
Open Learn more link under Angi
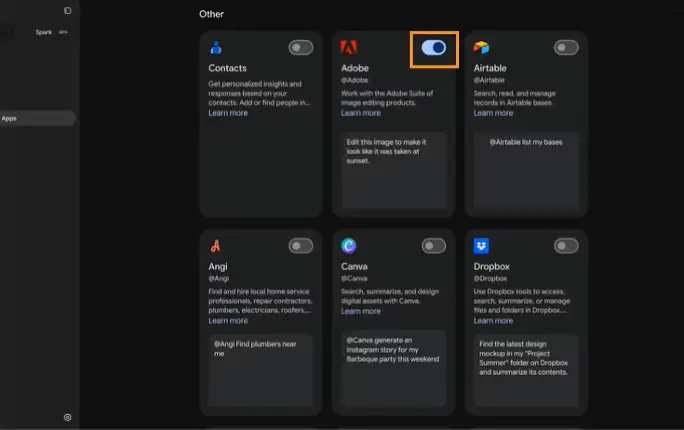tap(228, 321)
